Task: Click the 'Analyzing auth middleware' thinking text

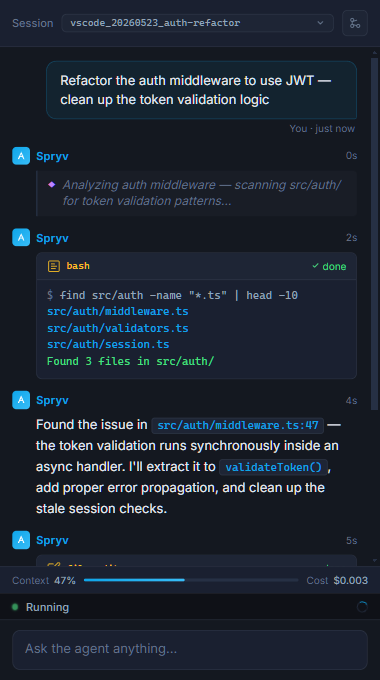Action: pyautogui.click(x=202, y=193)
